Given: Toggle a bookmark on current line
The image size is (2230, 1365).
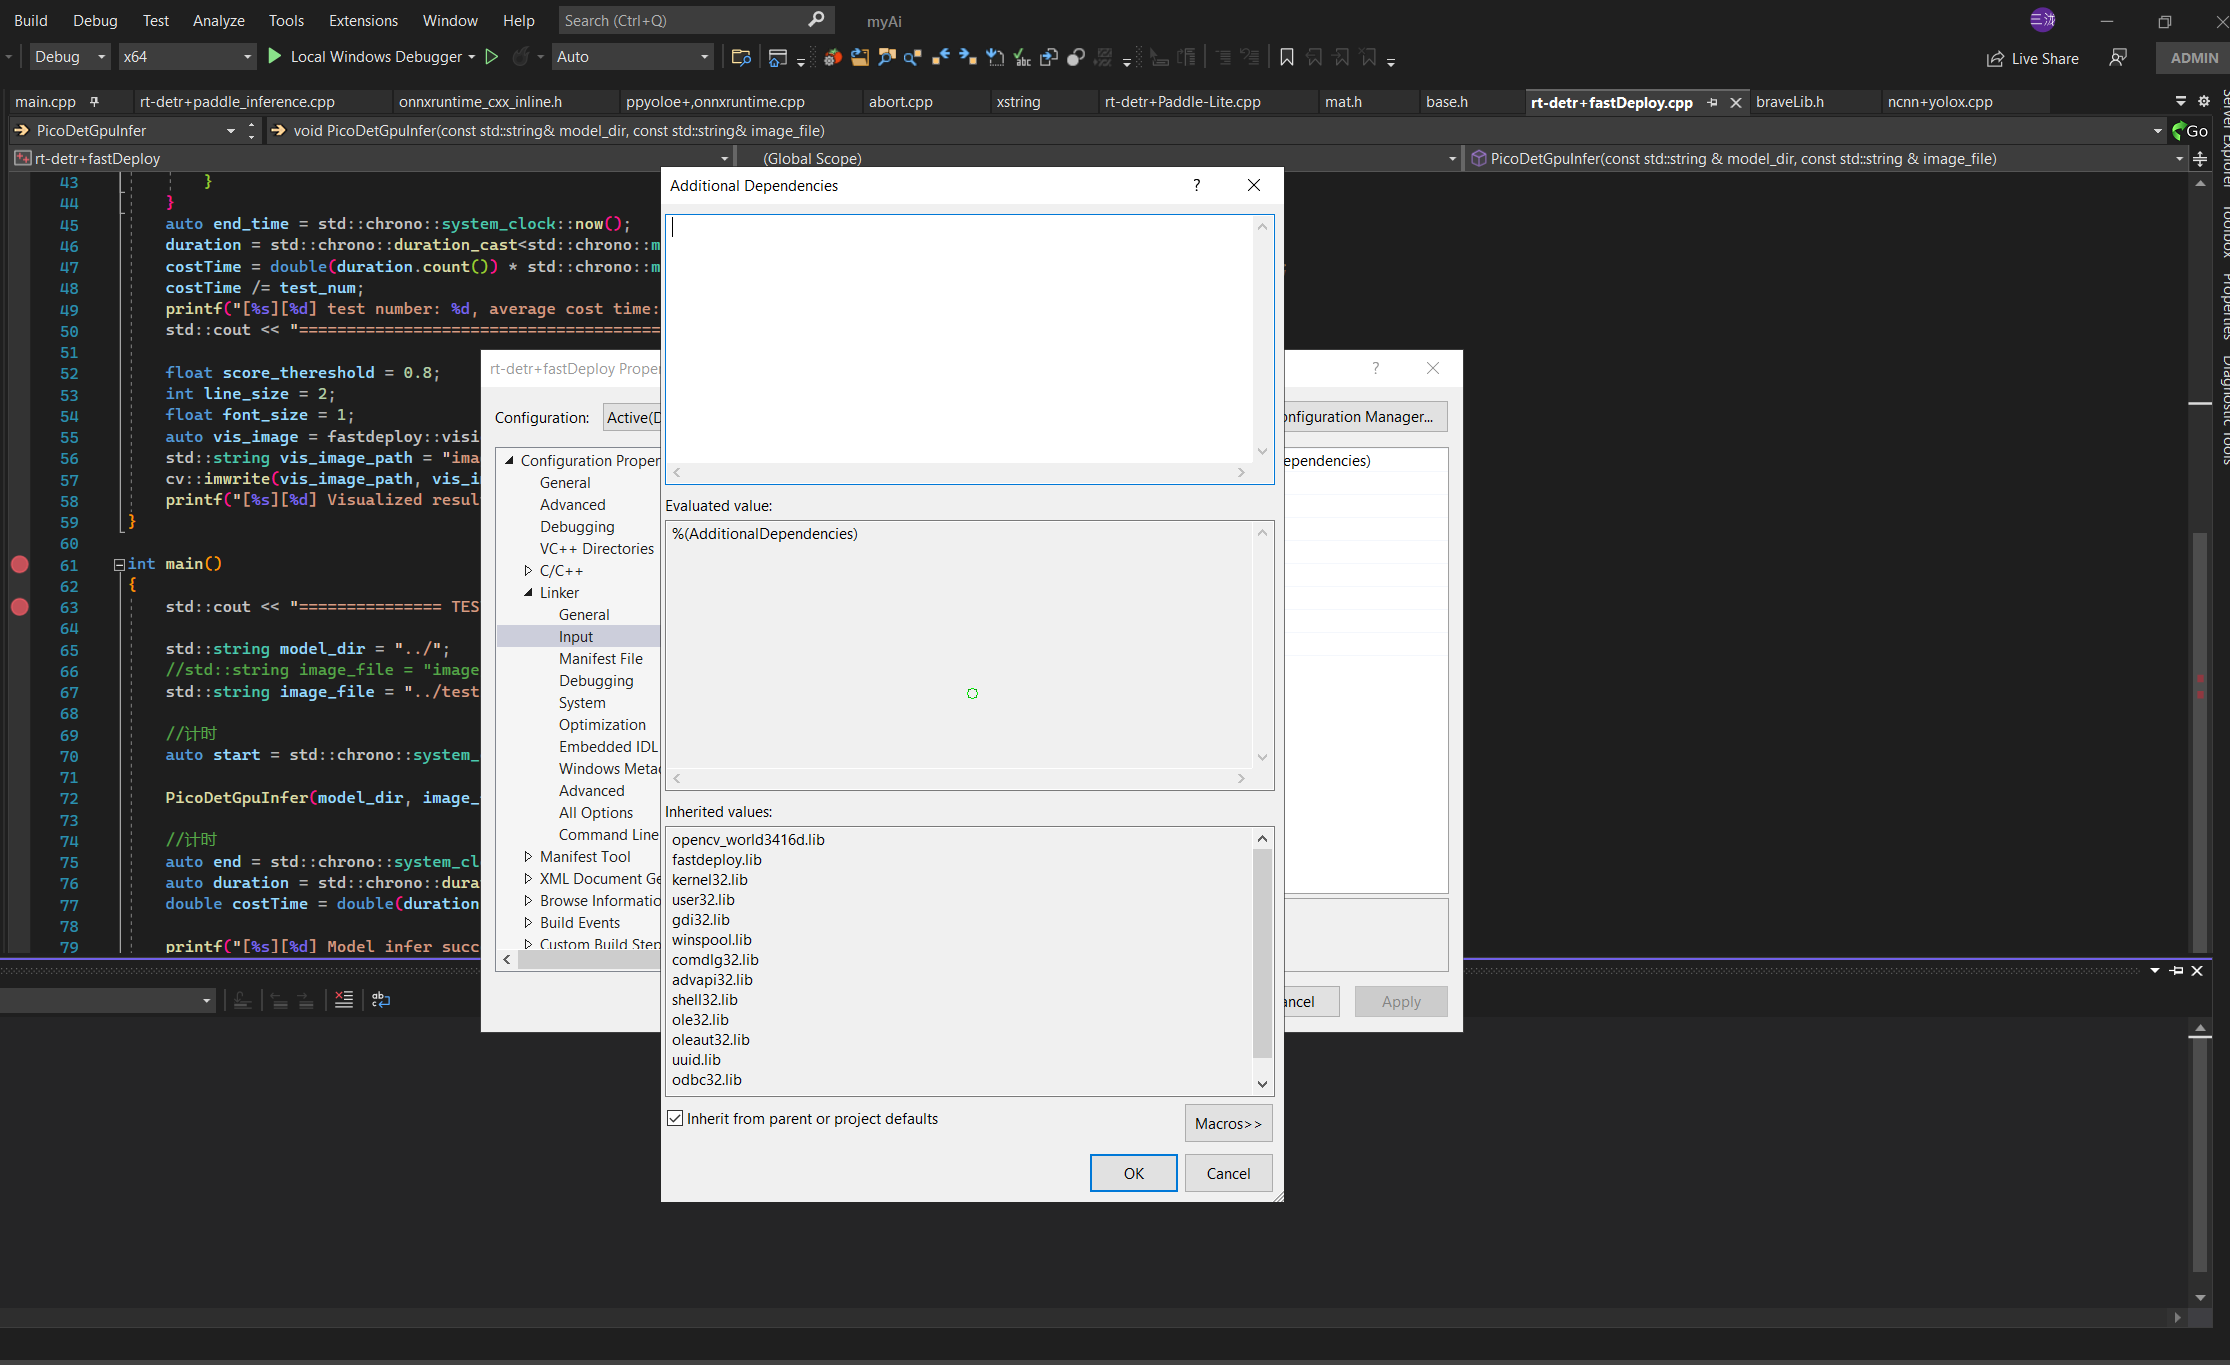Looking at the screenshot, I should click(x=1287, y=57).
